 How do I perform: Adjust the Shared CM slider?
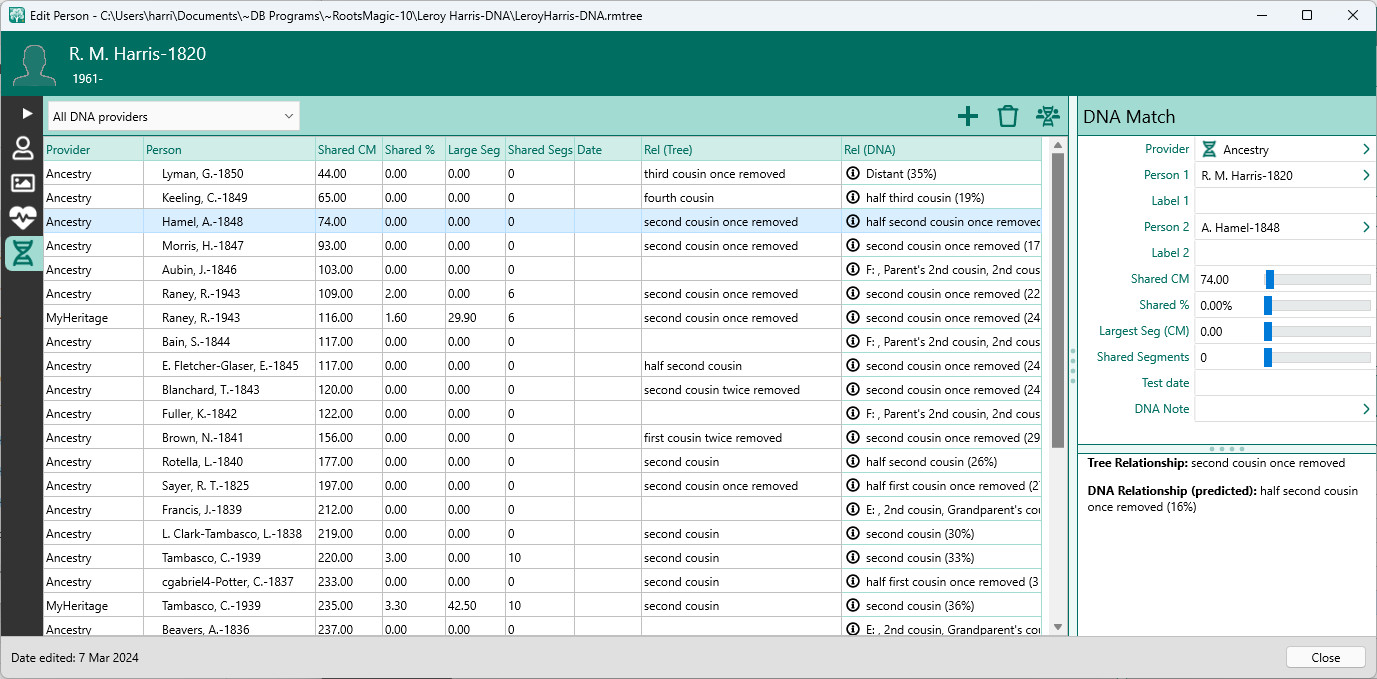pos(1269,280)
